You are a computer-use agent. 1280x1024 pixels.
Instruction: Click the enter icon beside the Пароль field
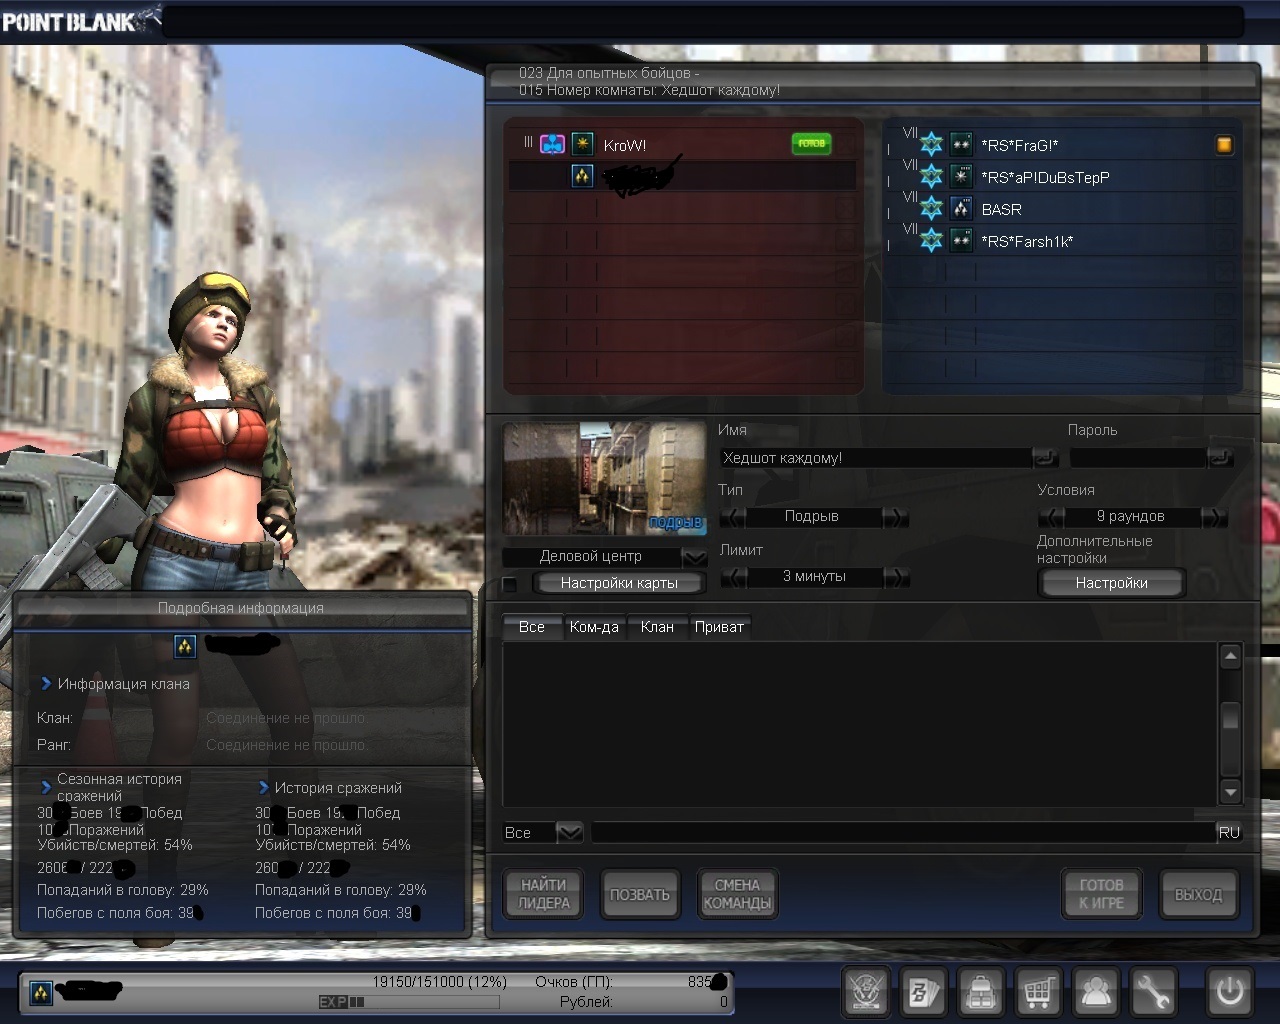click(x=1220, y=458)
